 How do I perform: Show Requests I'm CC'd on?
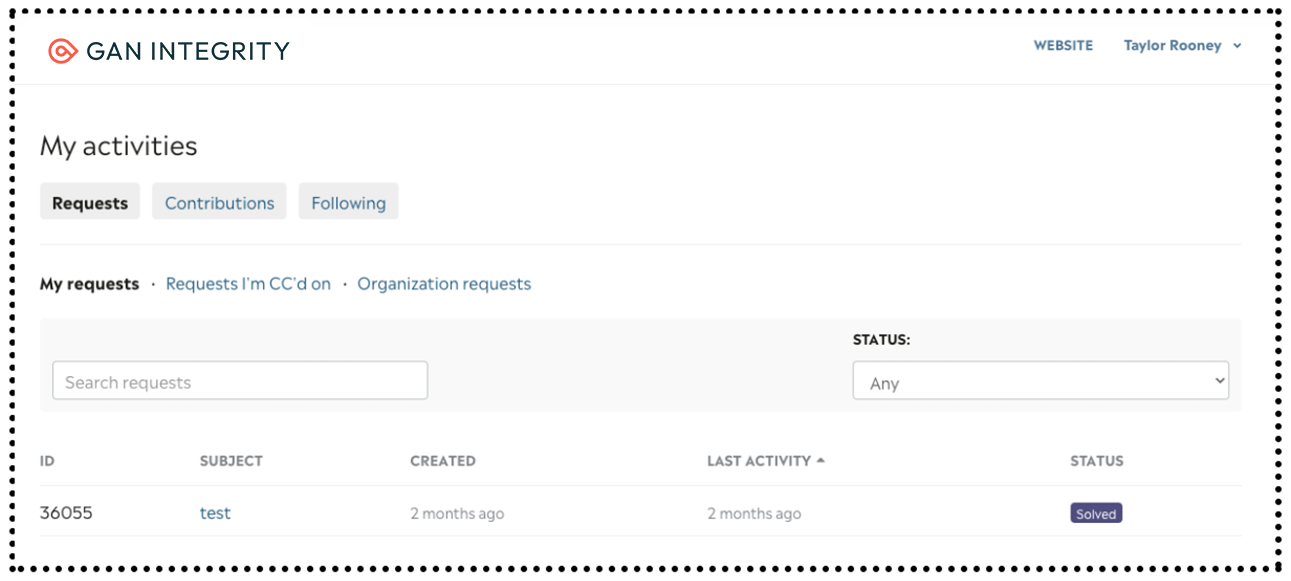[248, 284]
